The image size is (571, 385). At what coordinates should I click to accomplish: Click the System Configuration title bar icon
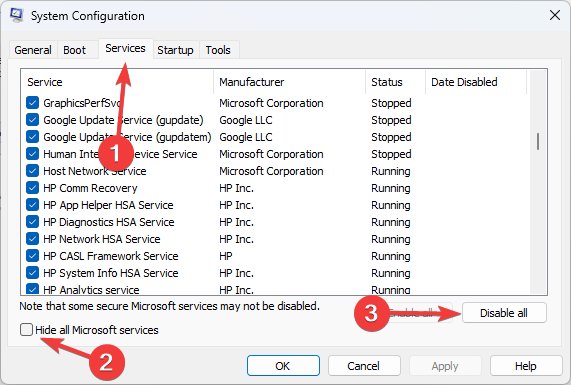(16, 15)
